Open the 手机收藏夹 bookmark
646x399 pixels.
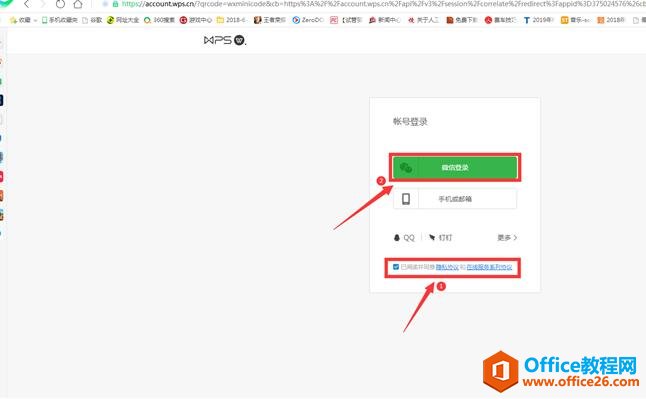click(60, 20)
